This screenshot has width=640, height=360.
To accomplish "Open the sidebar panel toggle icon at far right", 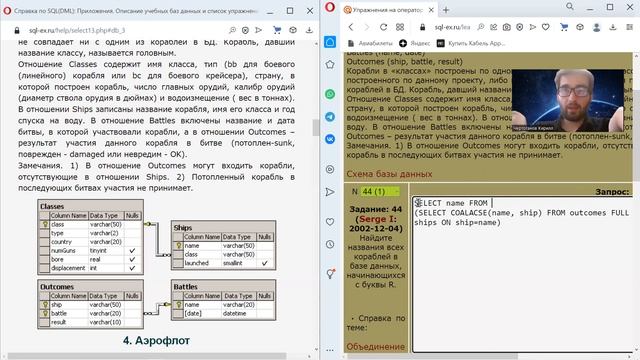I will (629, 27).
